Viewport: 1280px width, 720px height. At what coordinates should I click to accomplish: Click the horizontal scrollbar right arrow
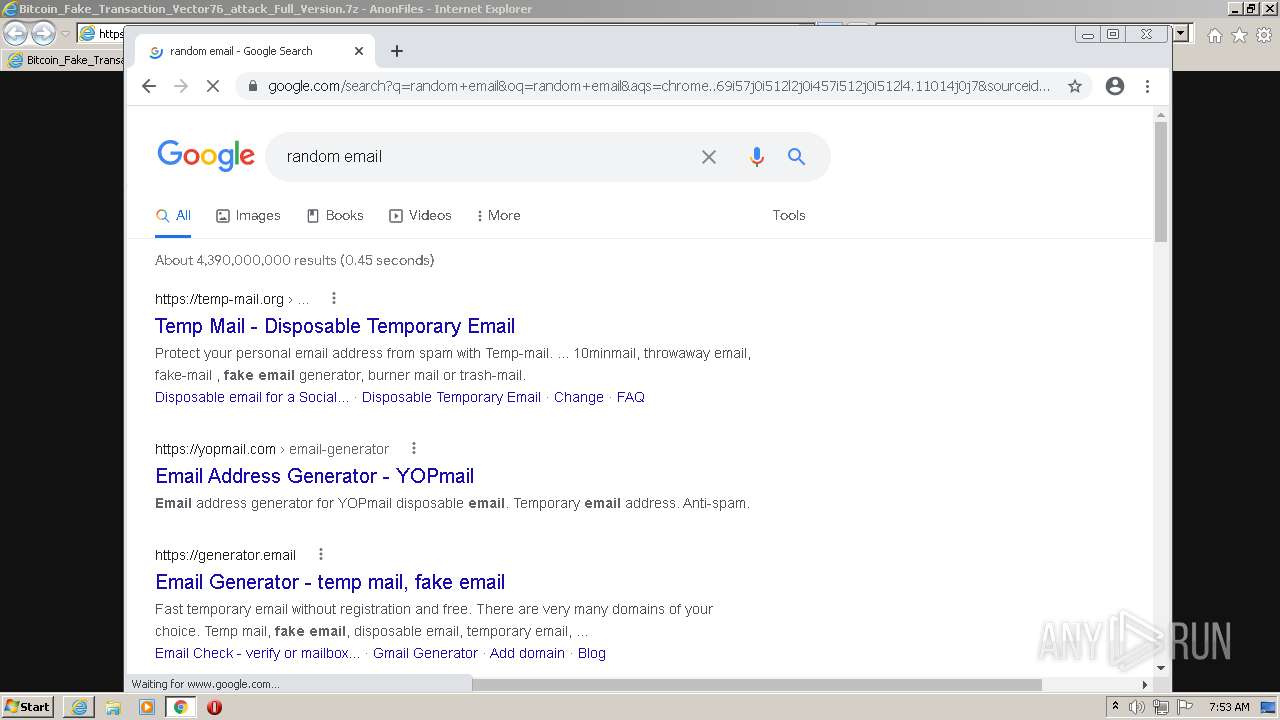(x=1145, y=685)
